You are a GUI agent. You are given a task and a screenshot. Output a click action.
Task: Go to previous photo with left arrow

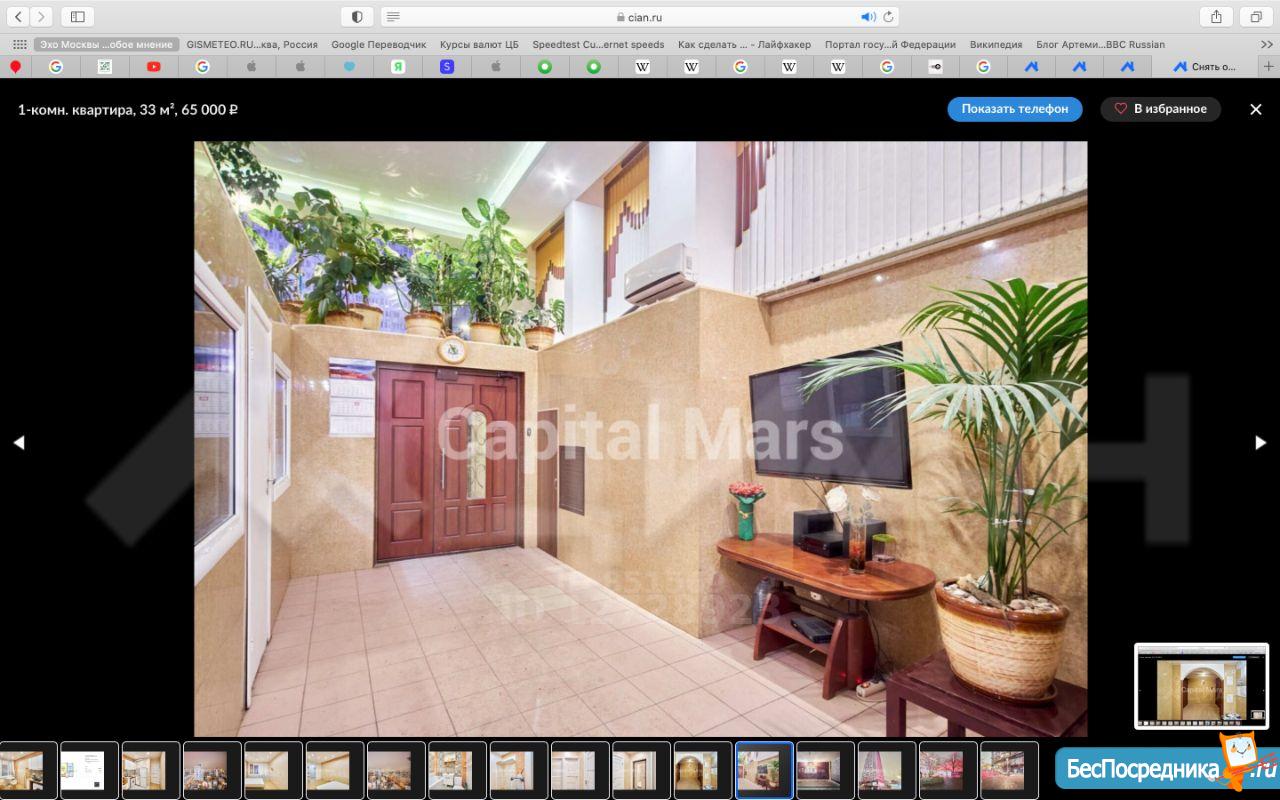pyautogui.click(x=18, y=443)
